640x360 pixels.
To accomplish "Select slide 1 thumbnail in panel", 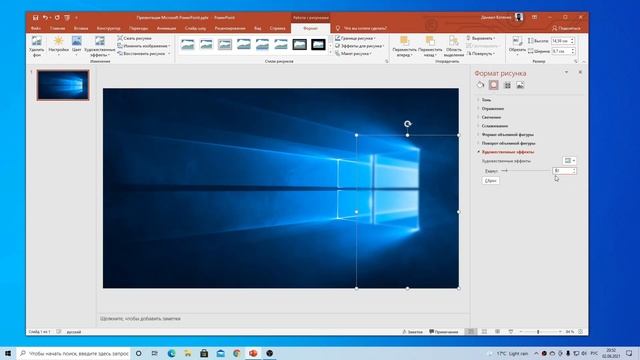I will [x=63, y=85].
